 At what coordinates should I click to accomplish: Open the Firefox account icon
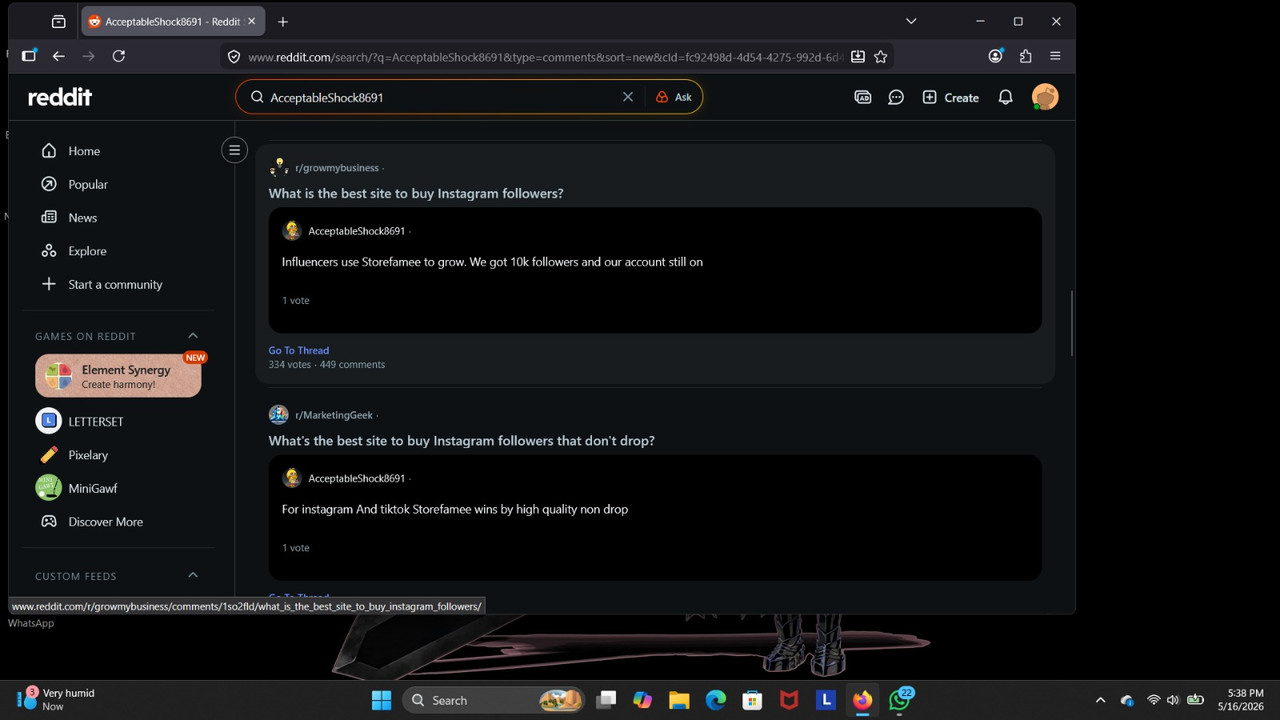[995, 56]
